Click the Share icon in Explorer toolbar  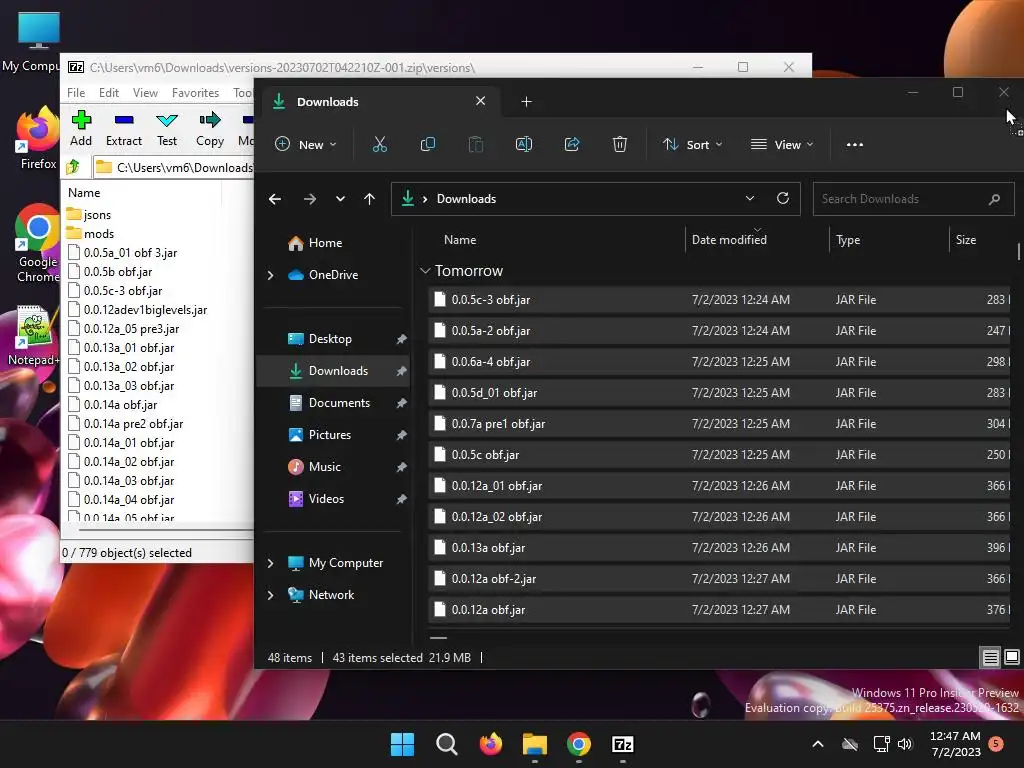(572, 144)
